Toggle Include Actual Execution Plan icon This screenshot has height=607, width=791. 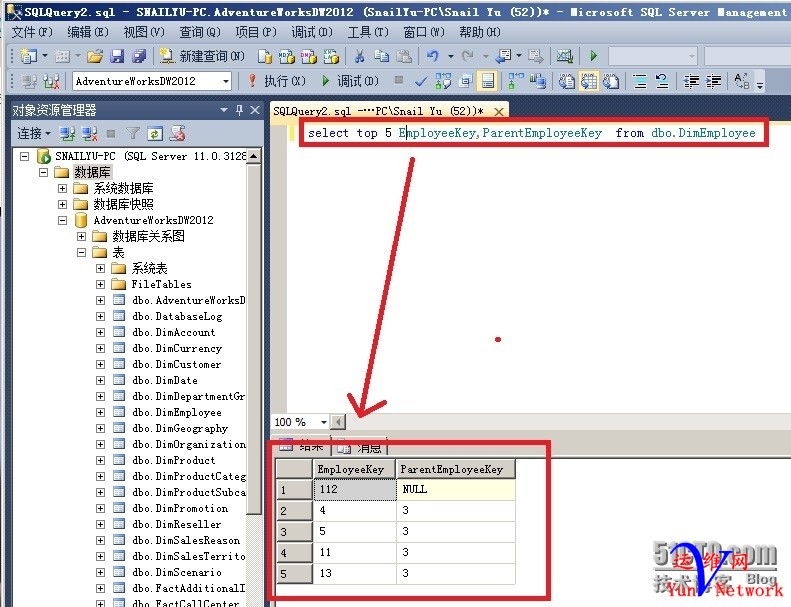516,81
